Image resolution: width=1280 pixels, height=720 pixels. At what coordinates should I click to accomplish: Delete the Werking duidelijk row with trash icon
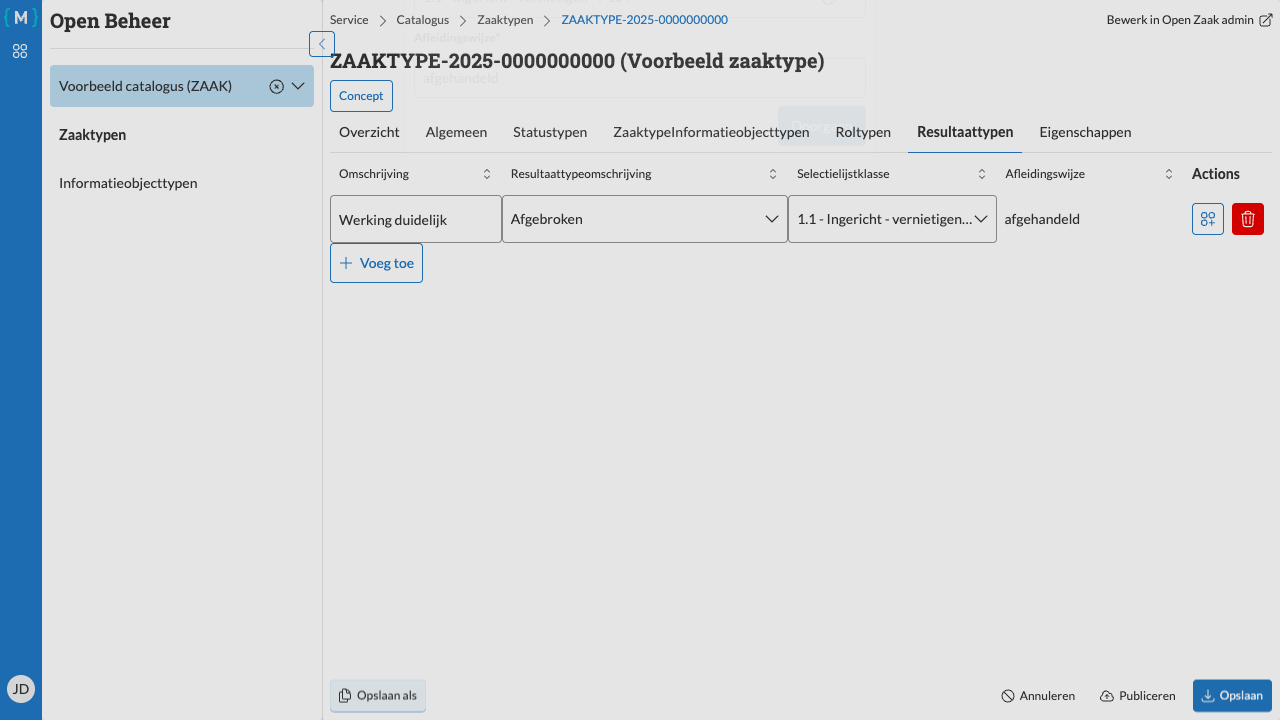(1248, 219)
